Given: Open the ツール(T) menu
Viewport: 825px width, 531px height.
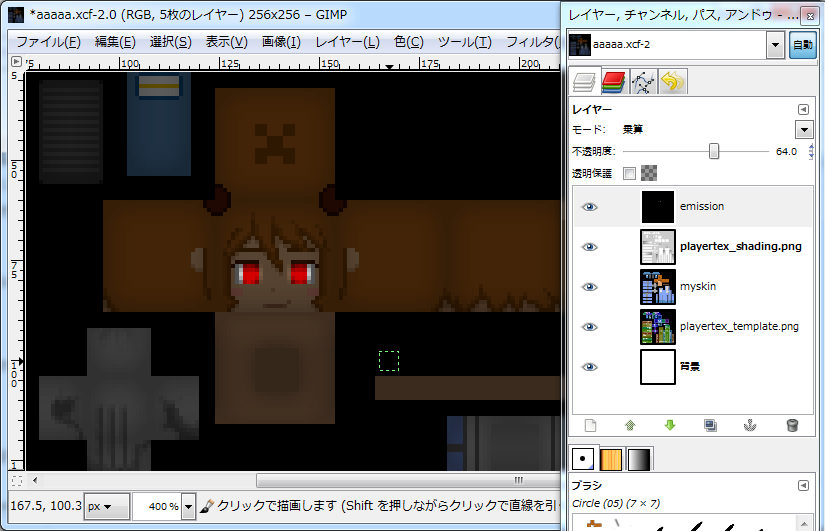Looking at the screenshot, I should tap(465, 42).
